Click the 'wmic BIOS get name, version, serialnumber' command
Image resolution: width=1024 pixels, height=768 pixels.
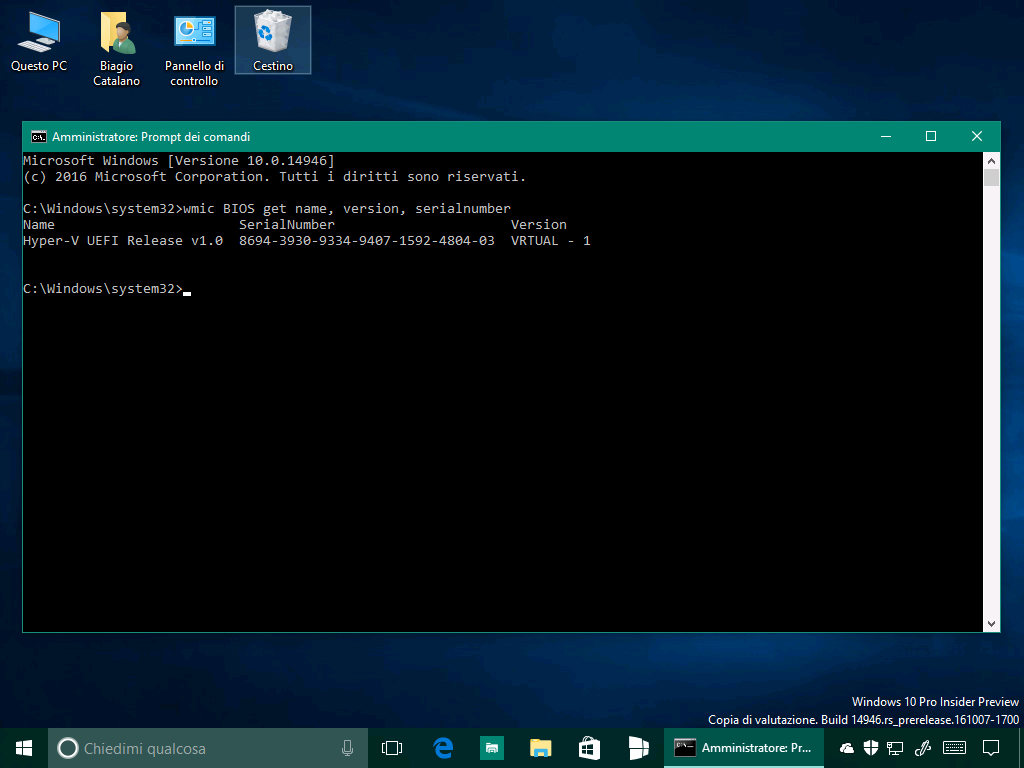click(347, 208)
